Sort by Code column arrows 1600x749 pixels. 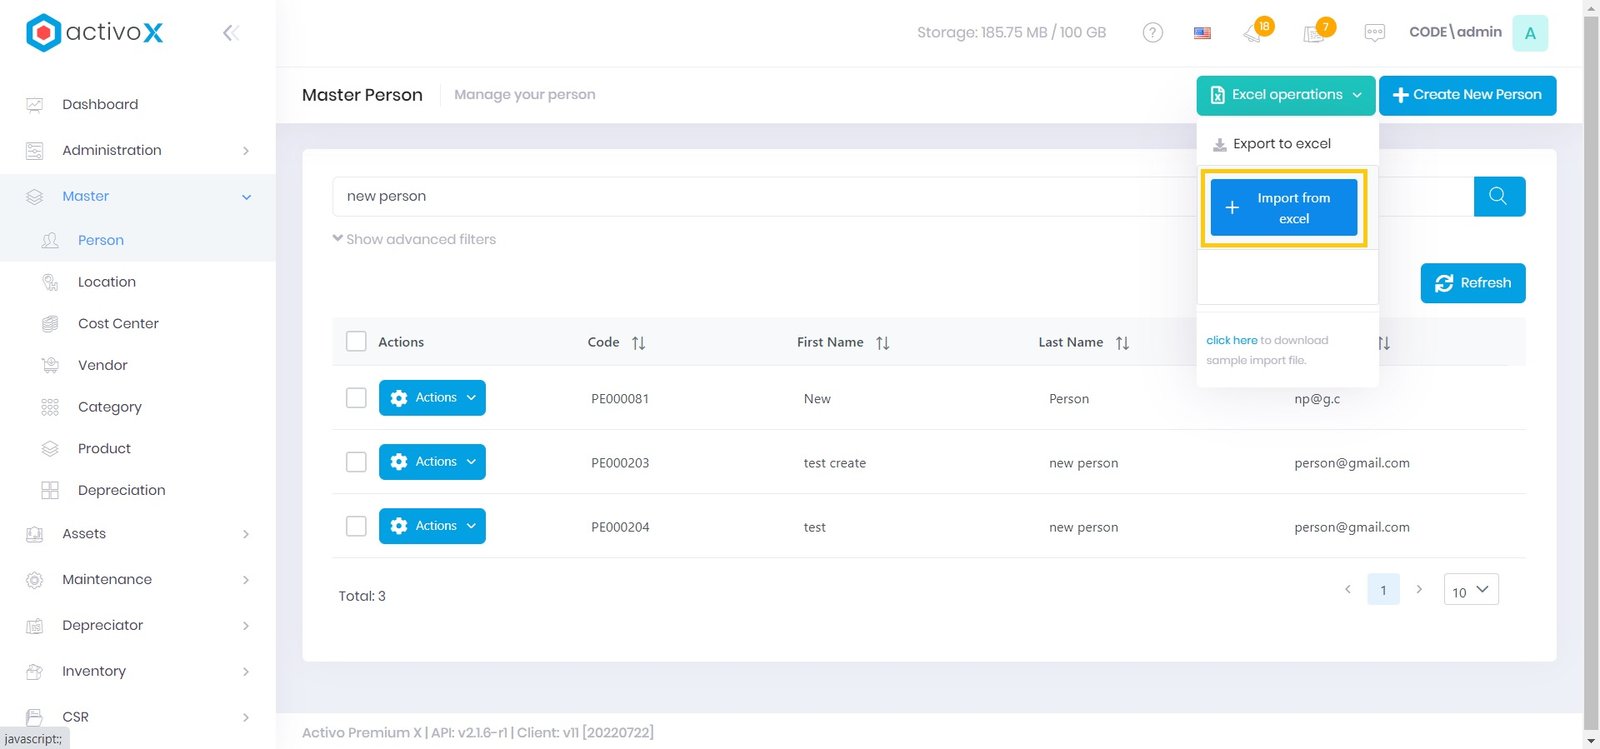pos(638,343)
